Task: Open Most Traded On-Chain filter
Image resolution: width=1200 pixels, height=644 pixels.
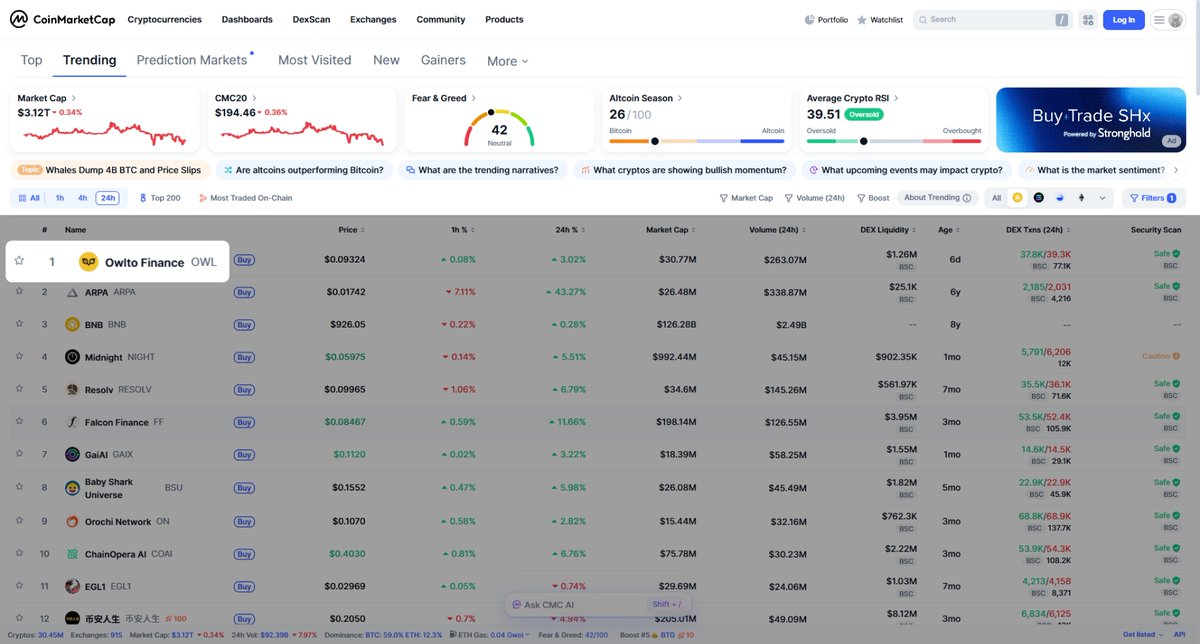Action: [x=245, y=198]
